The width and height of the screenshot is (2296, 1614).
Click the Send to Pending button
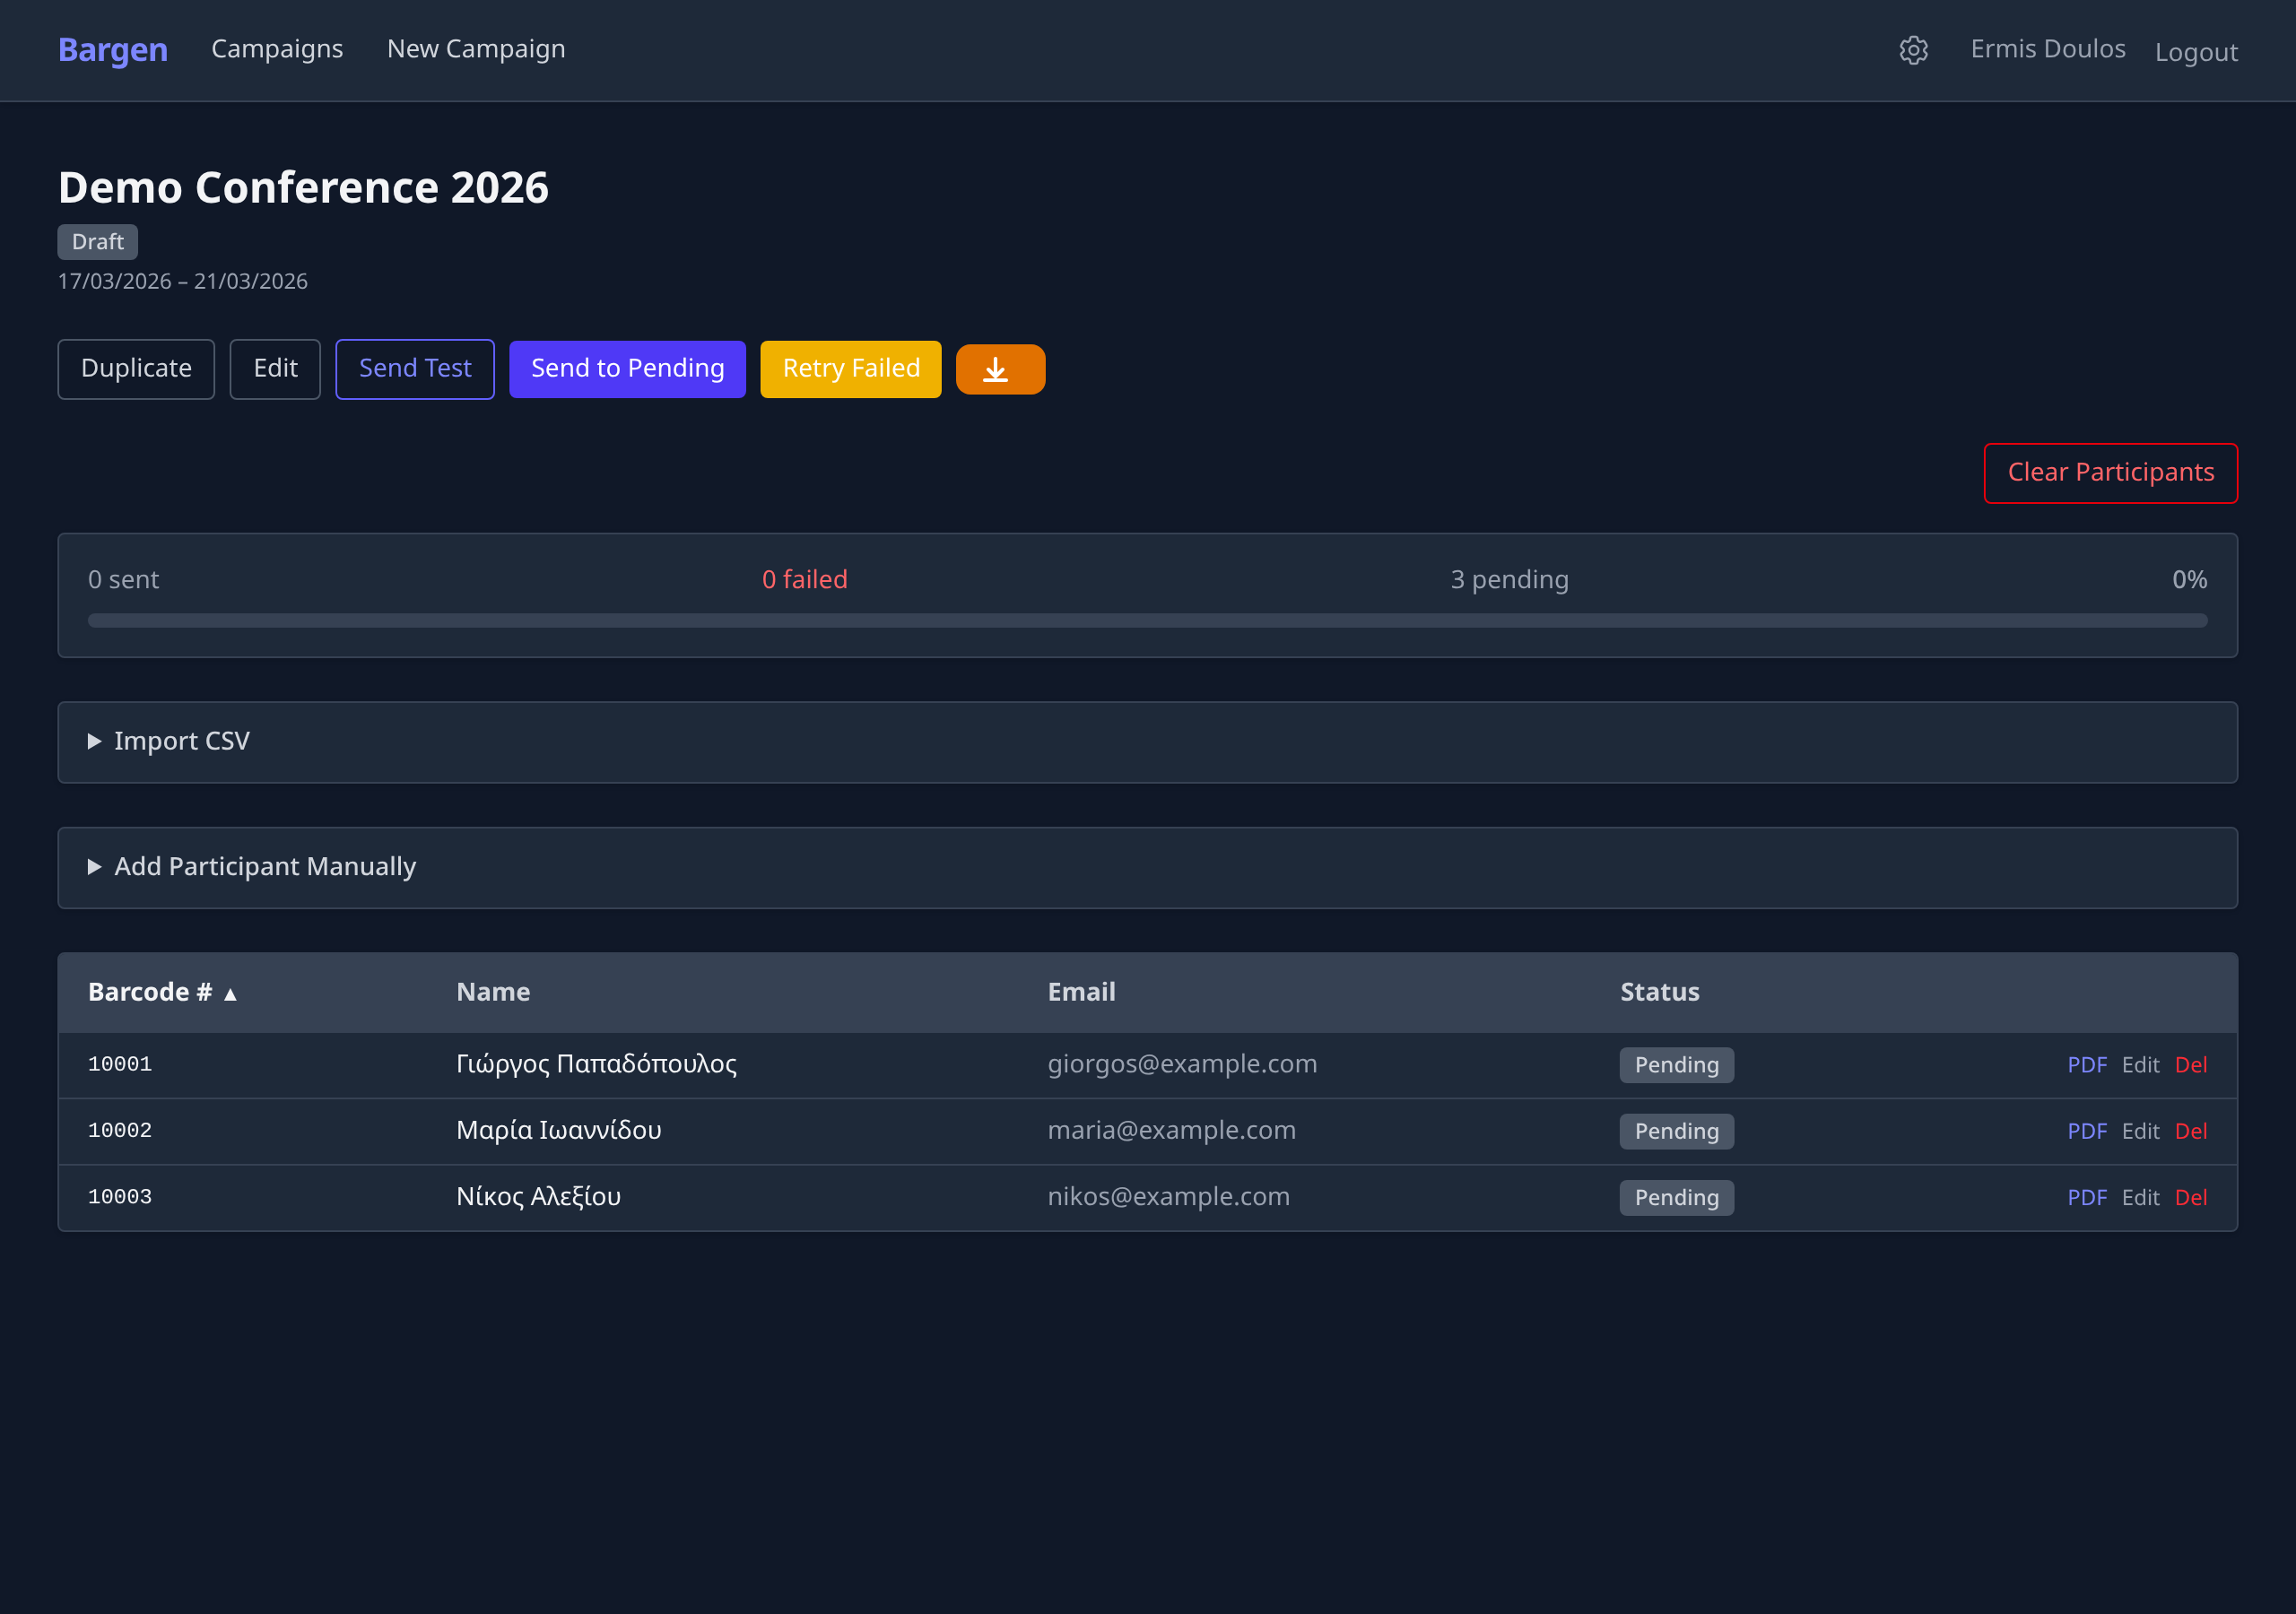[627, 369]
